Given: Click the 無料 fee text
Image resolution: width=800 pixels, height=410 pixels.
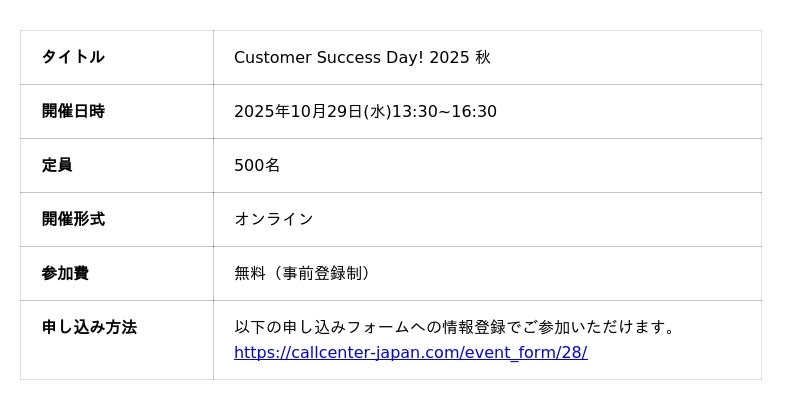Looking at the screenshot, I should tap(249, 273).
